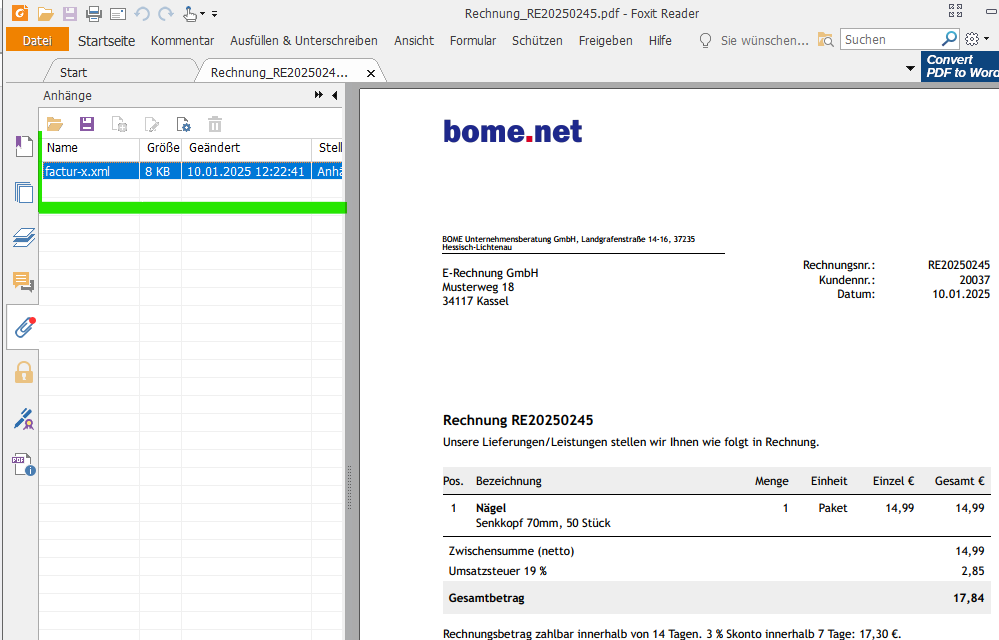Click the lightbulb tell-me icon

[x=705, y=41]
